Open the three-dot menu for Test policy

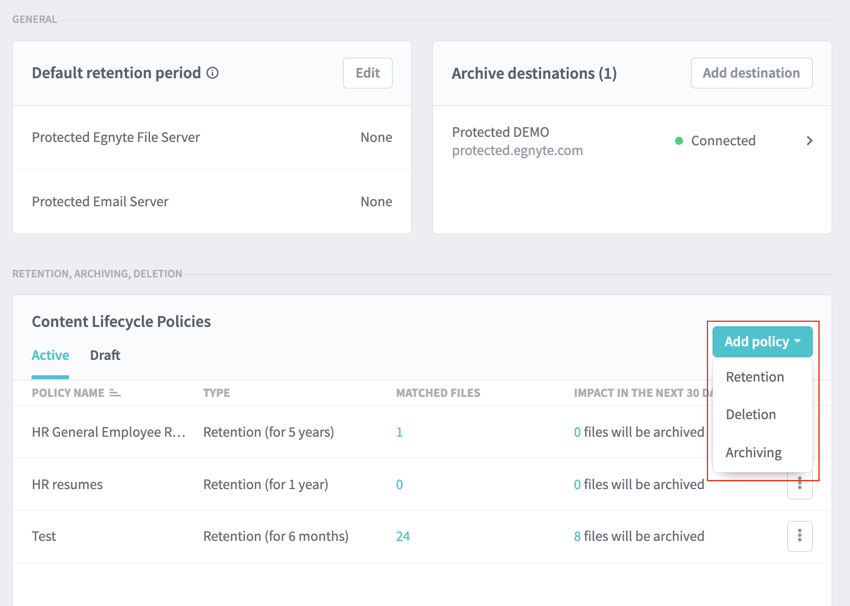[799, 536]
